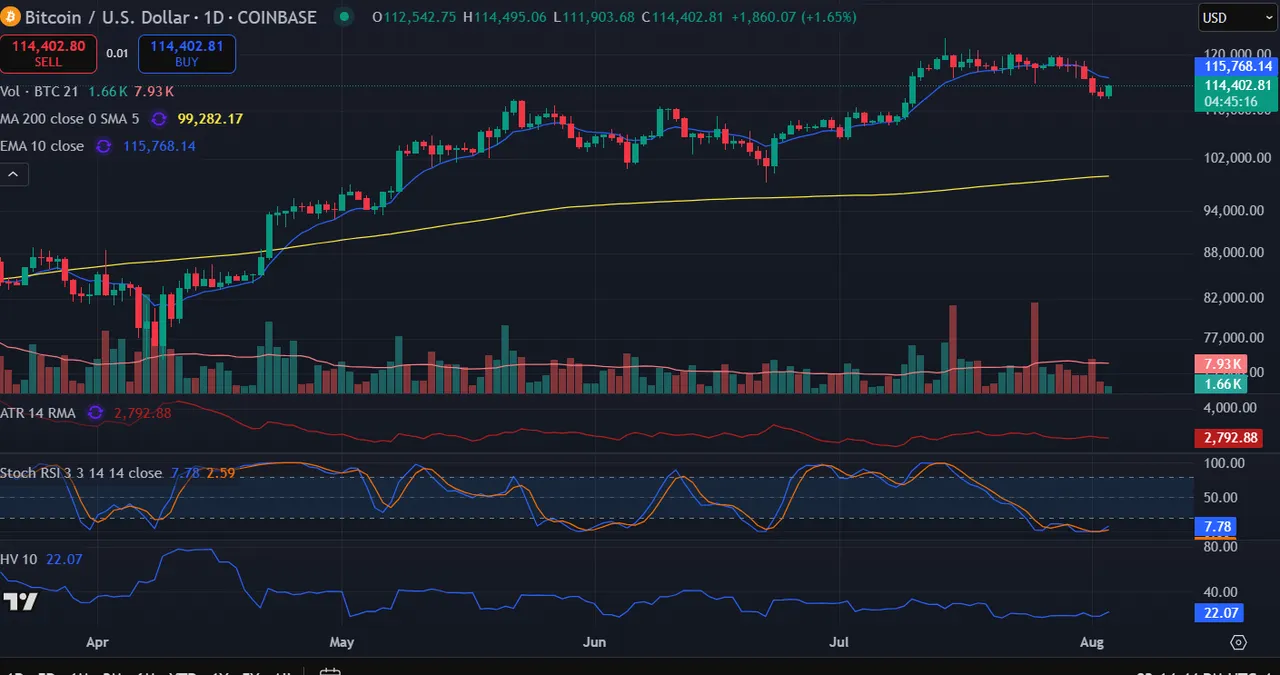1280x675 pixels.
Task: Open chart settings gear icon
Action: 1238,643
